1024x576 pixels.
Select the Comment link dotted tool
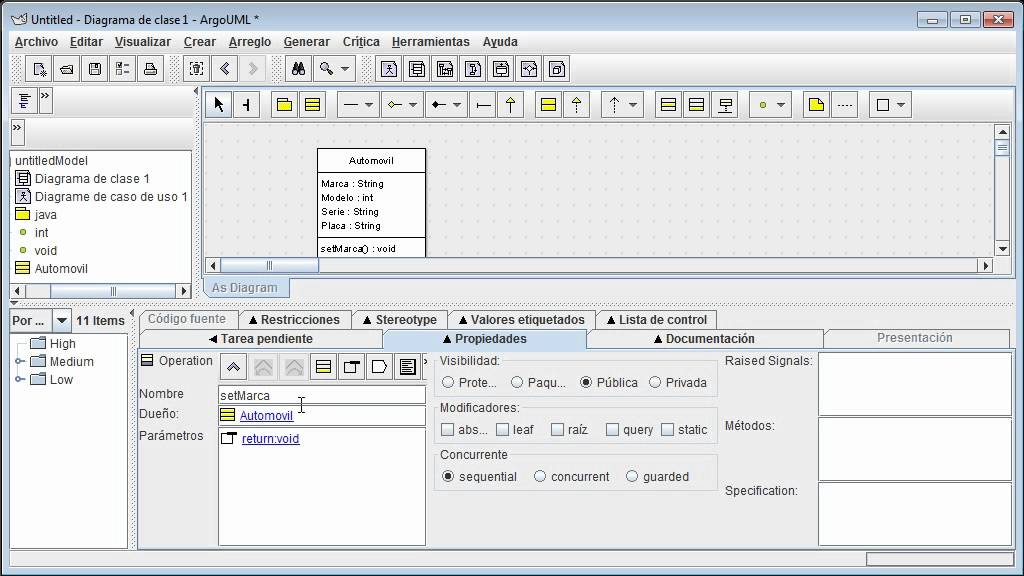[x=845, y=104]
